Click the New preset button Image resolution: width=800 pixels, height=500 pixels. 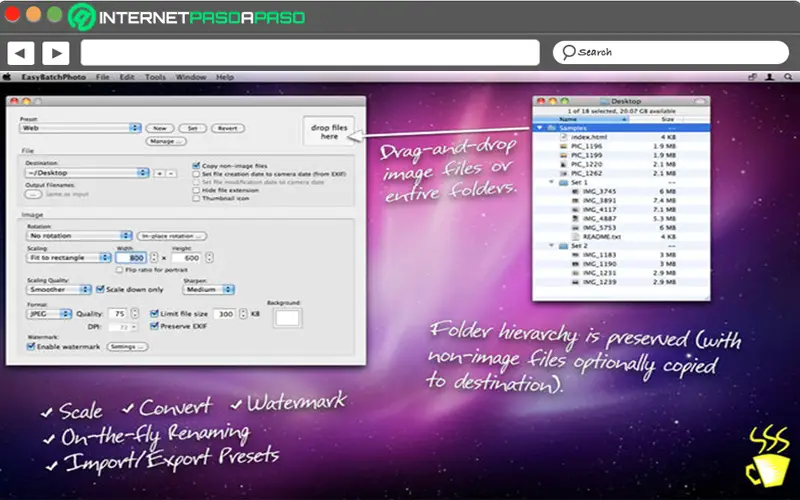coord(160,128)
